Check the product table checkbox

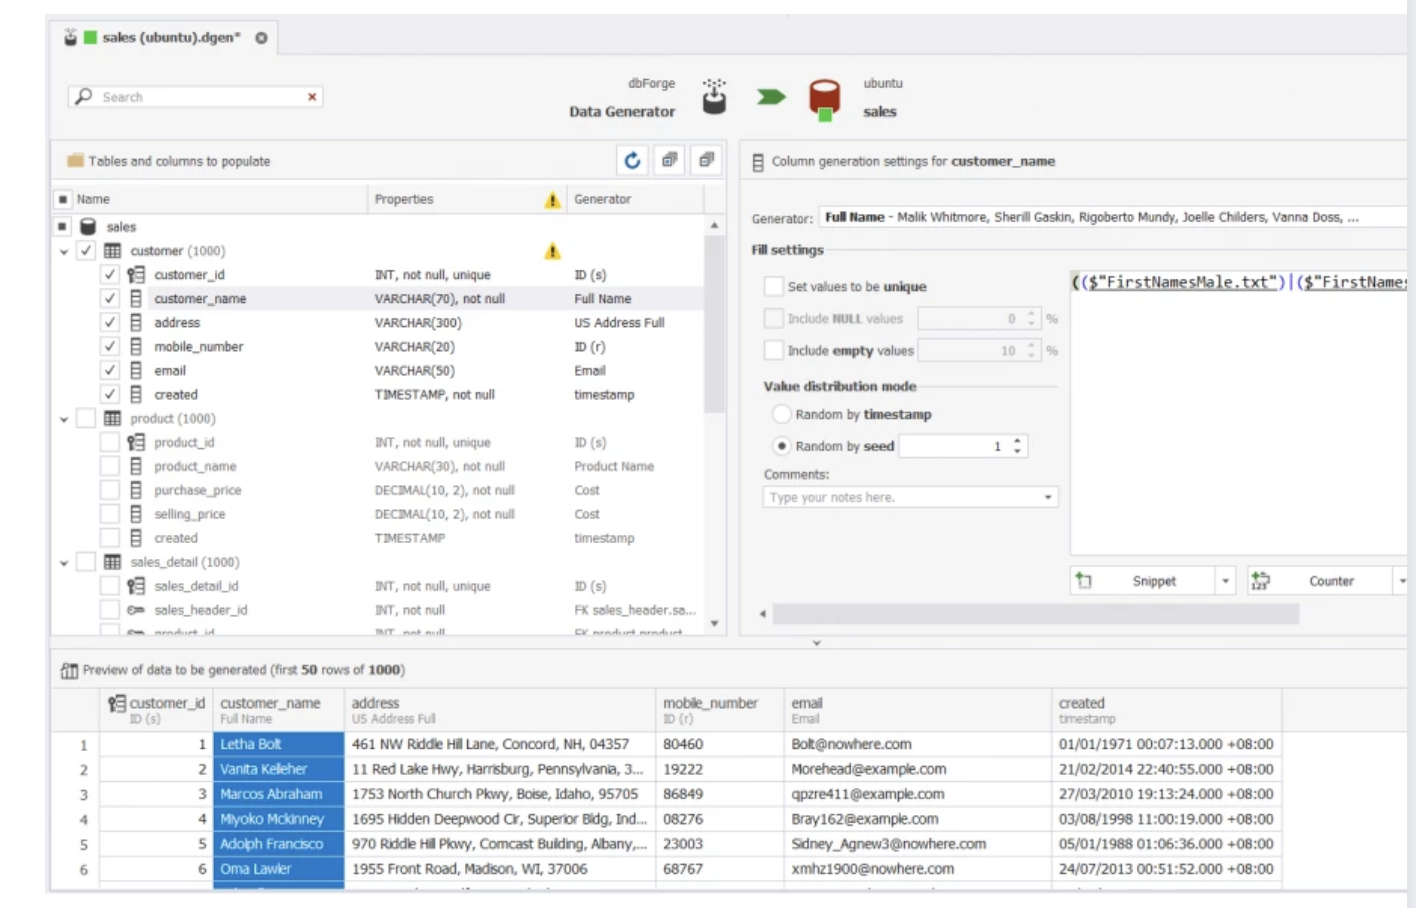(86, 419)
